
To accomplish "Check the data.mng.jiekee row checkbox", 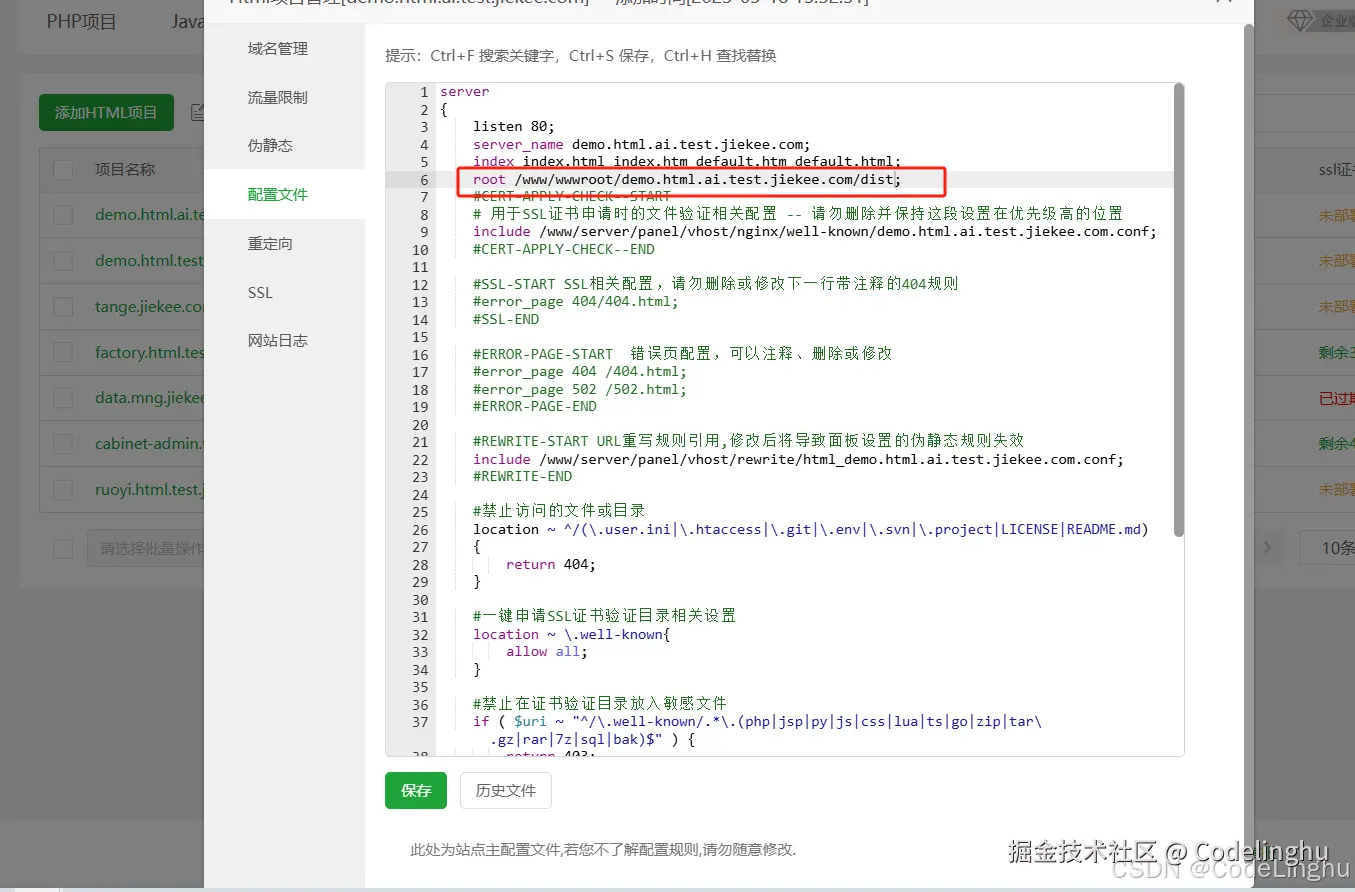I will coord(63,398).
